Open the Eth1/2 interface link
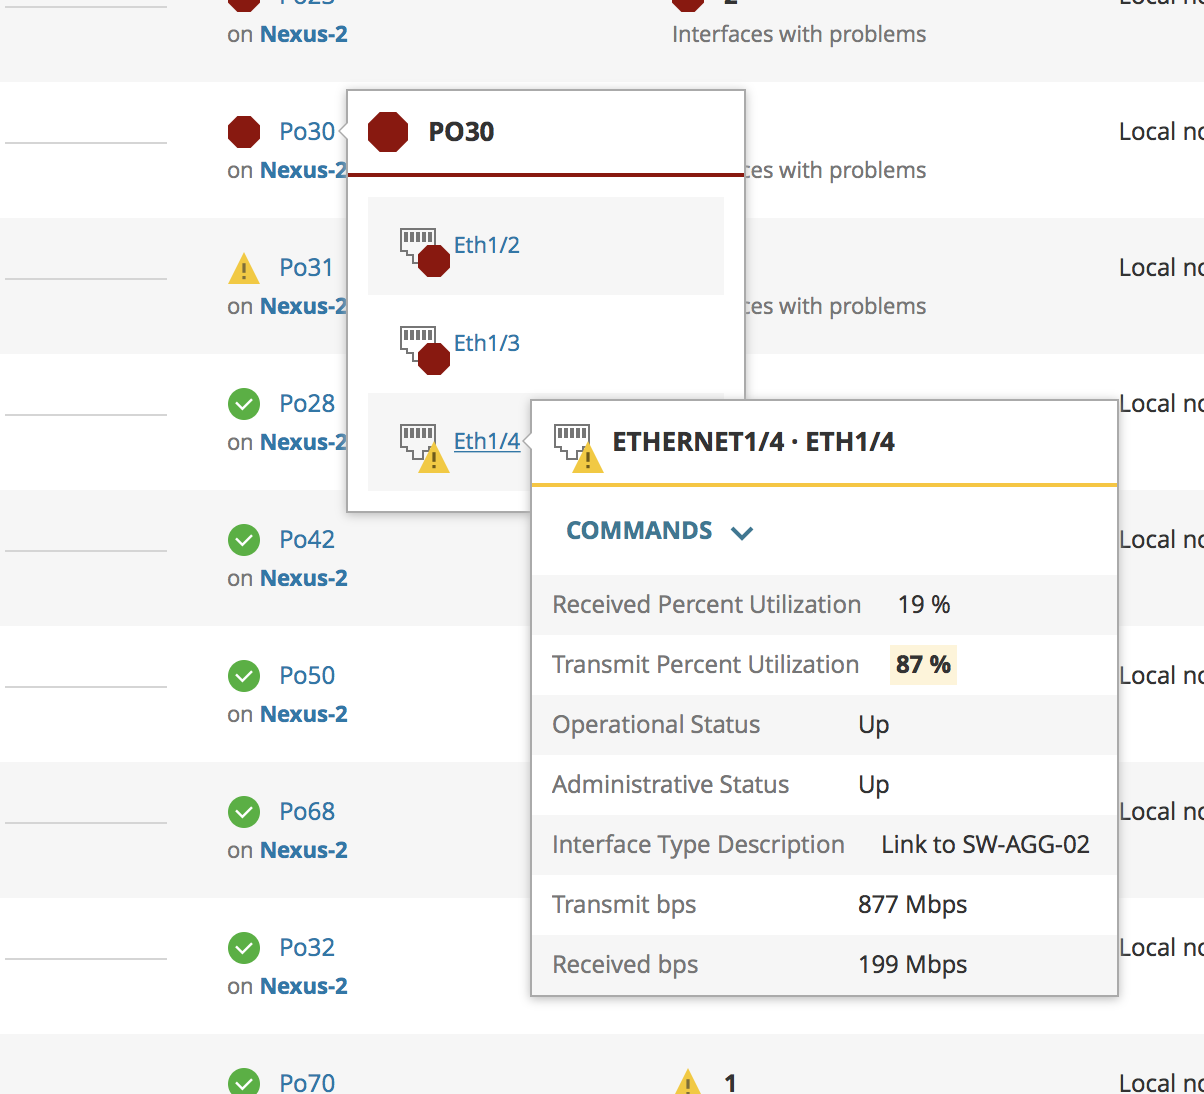This screenshot has width=1204, height=1094. [x=487, y=245]
